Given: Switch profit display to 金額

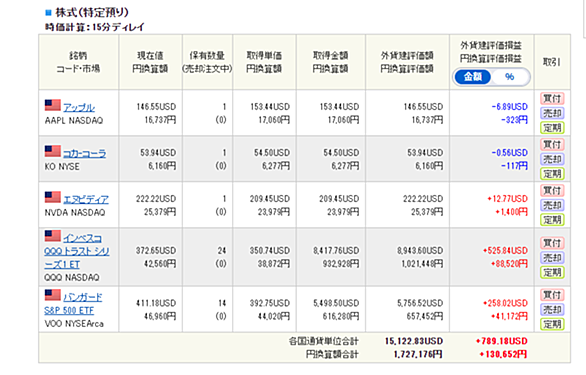Looking at the screenshot, I should tap(472, 77).
